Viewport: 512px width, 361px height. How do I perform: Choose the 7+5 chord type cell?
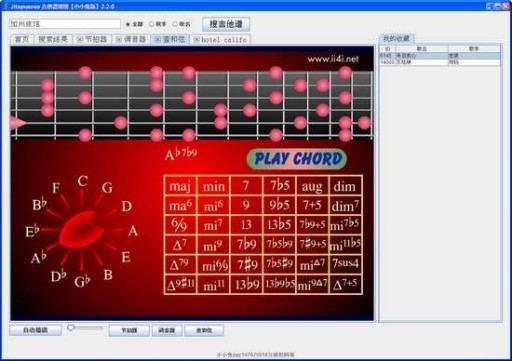pos(312,205)
